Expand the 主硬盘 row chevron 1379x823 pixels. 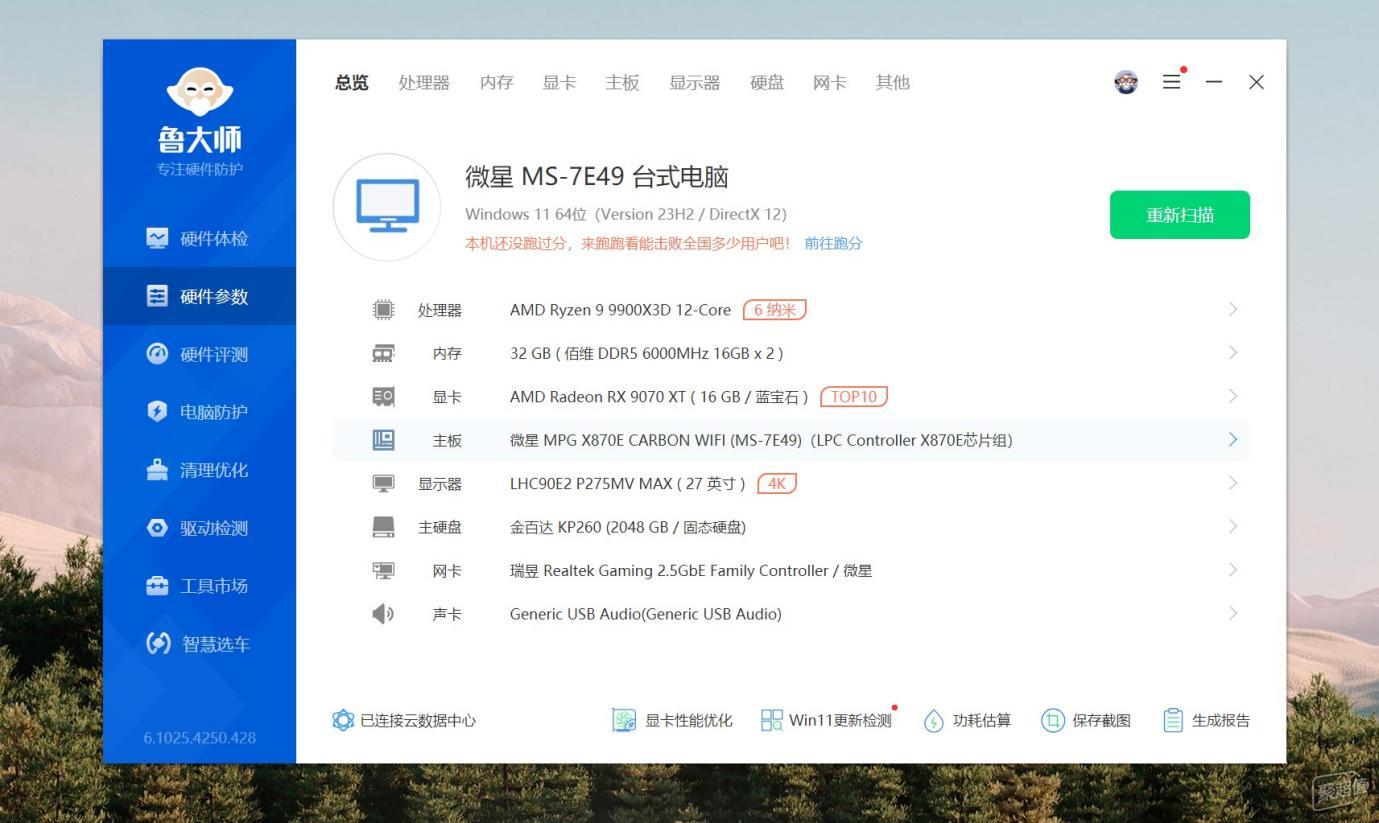click(x=1232, y=526)
